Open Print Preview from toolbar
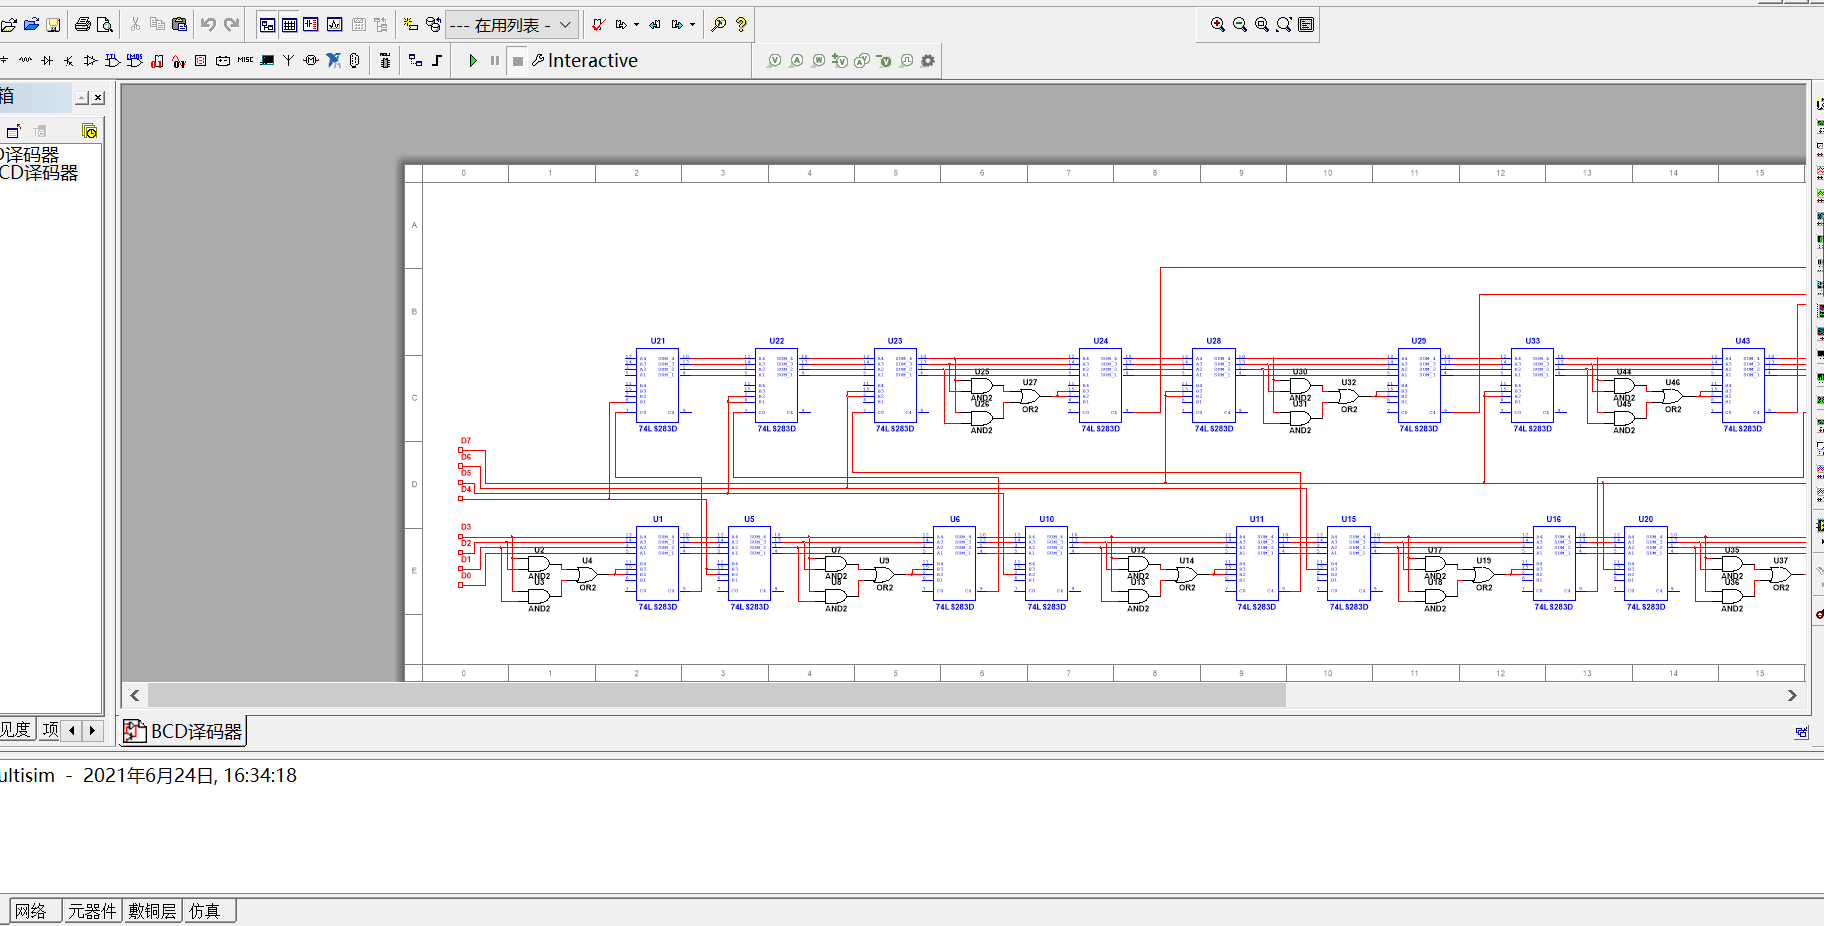Screen dimensions: 1824x926 pyautogui.click(x=104, y=24)
